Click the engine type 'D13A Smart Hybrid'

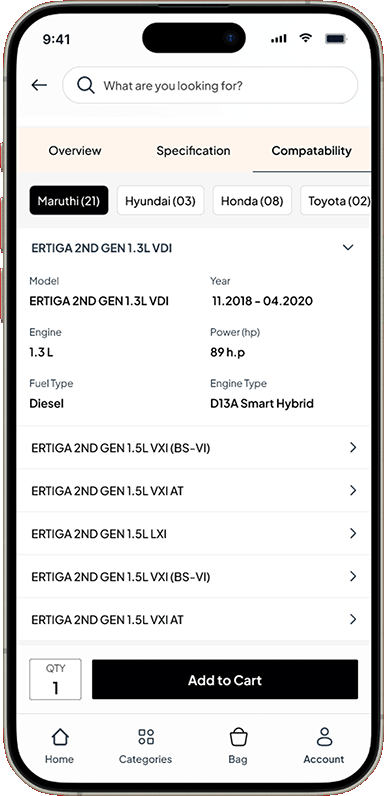(262, 404)
